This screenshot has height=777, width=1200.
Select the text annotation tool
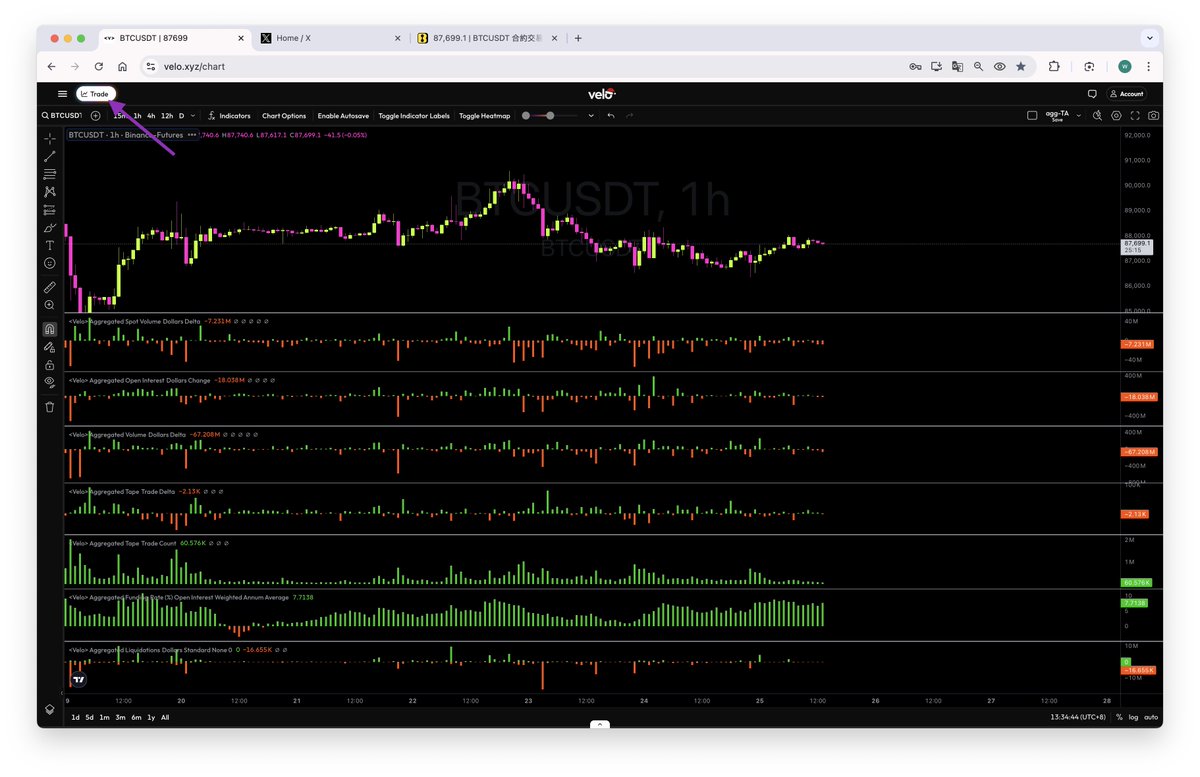50,246
